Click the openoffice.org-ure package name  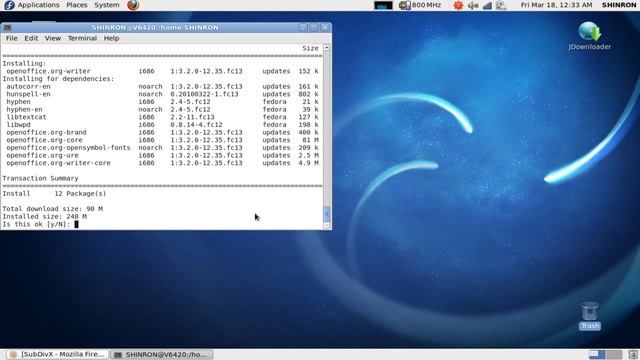[42, 156]
